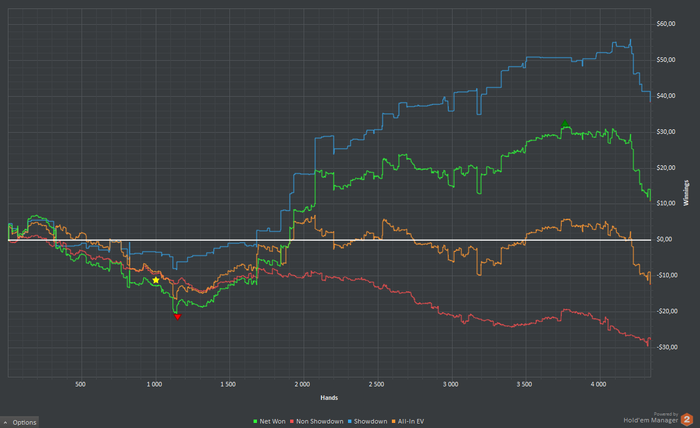Click the $60,00 axis label
The image size is (700, 428).
point(666,24)
